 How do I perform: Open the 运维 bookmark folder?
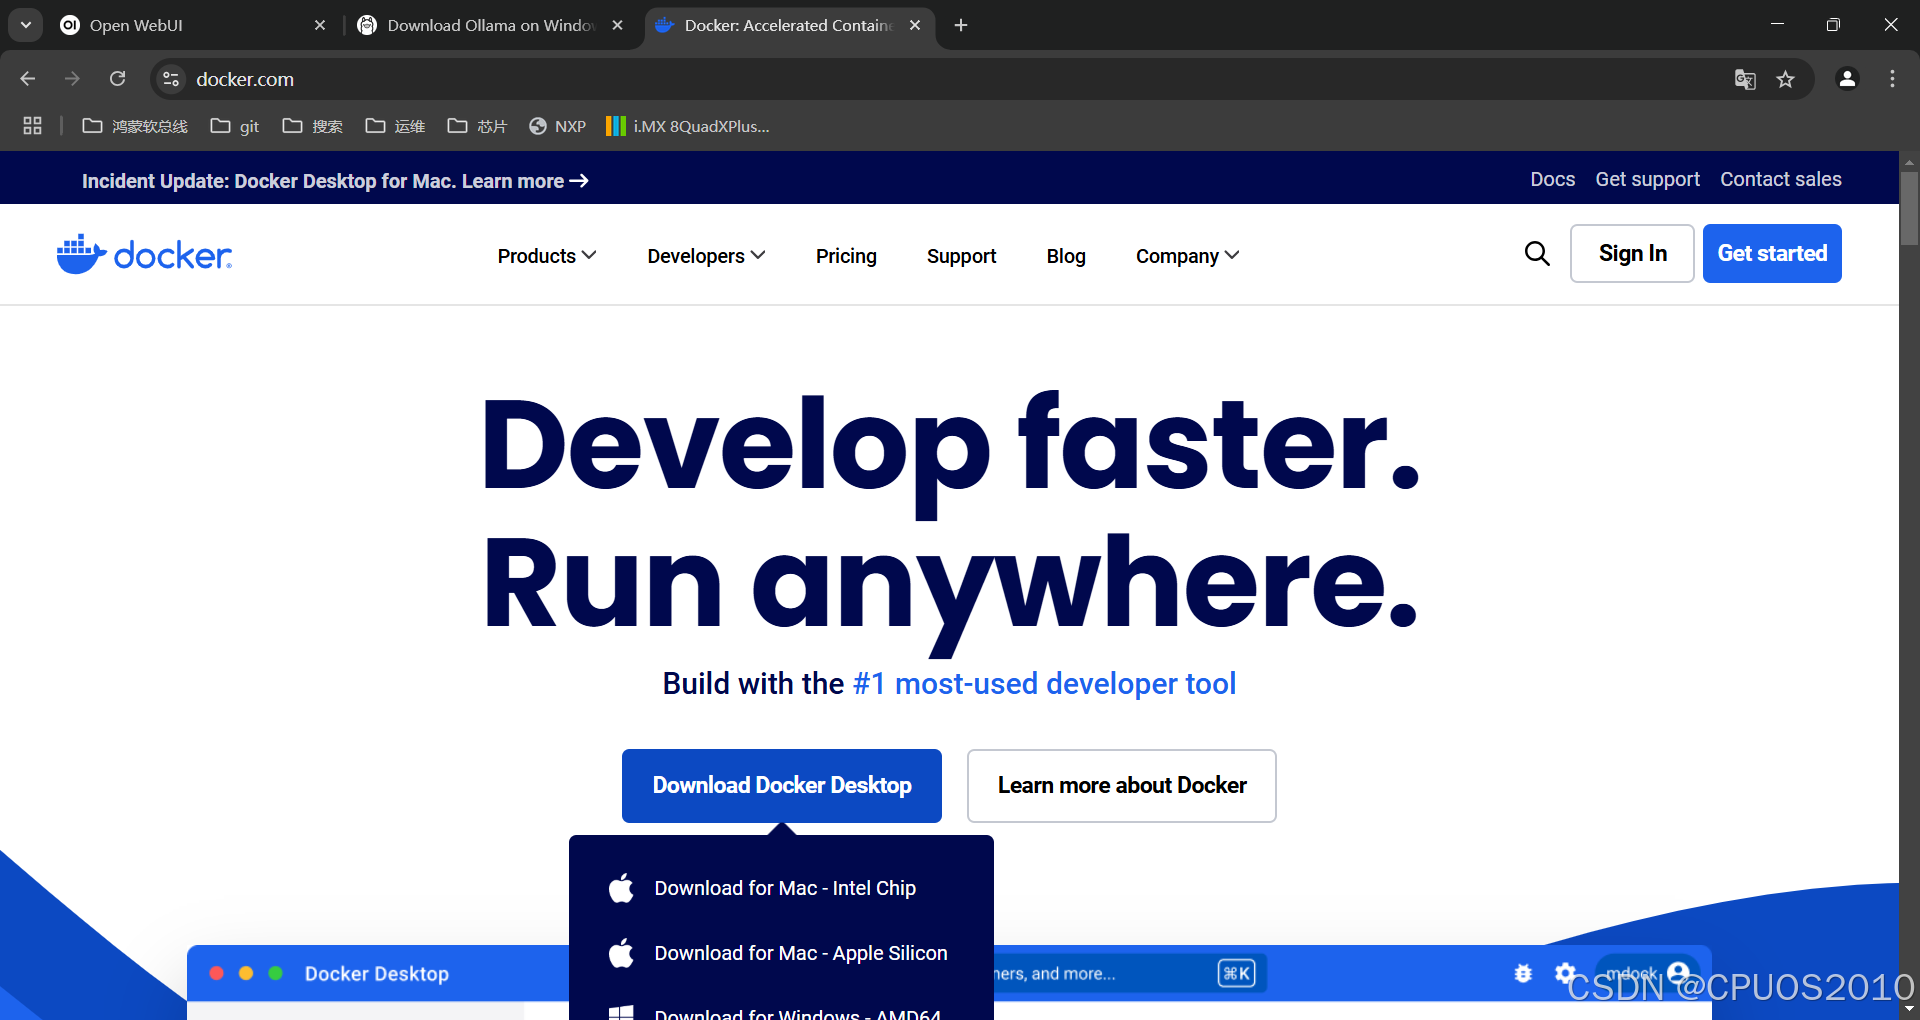pos(395,126)
